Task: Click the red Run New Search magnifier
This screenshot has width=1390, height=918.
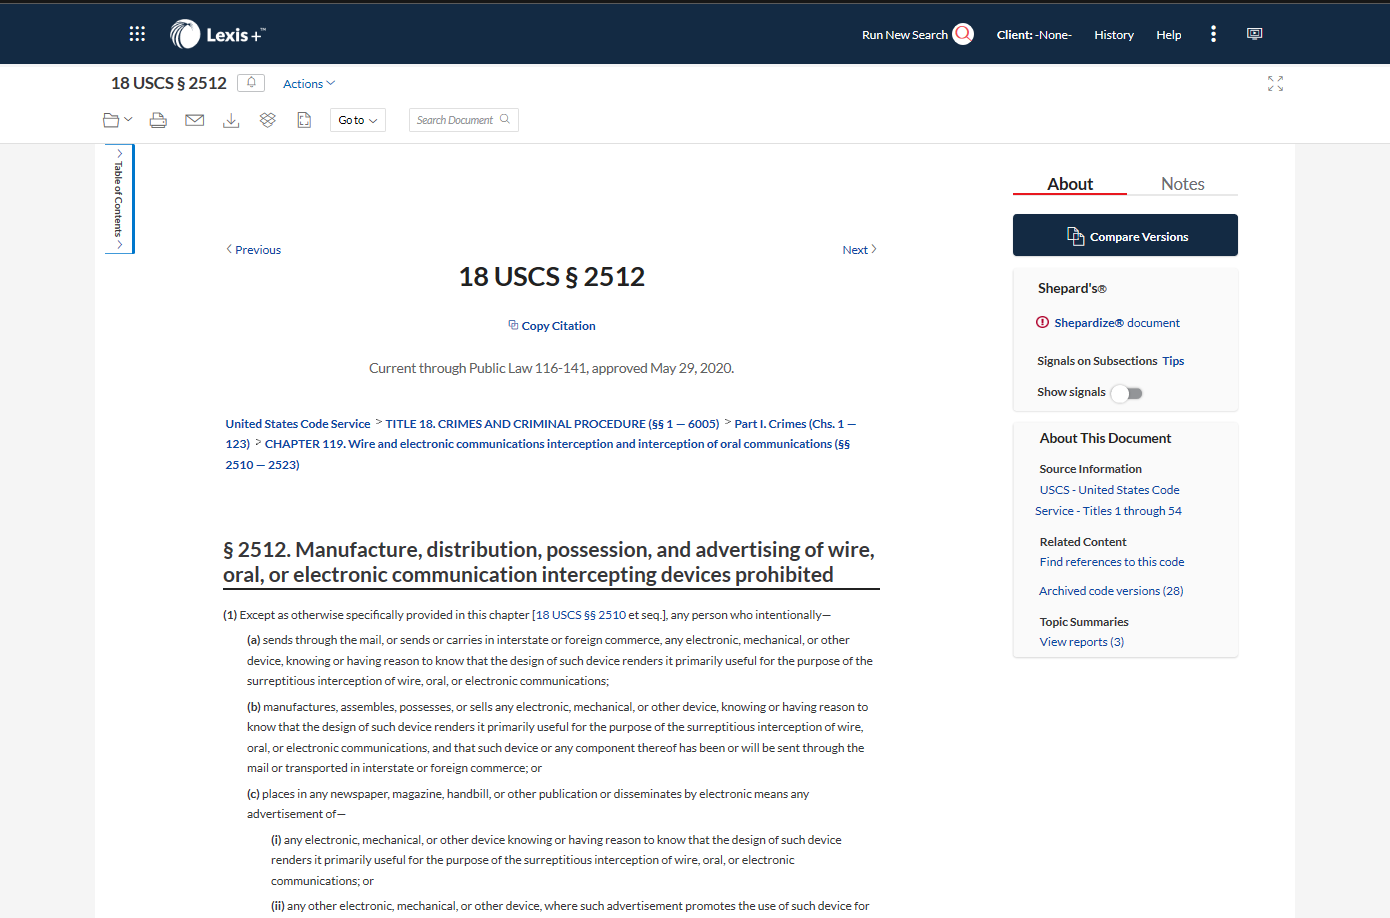Action: point(963,34)
